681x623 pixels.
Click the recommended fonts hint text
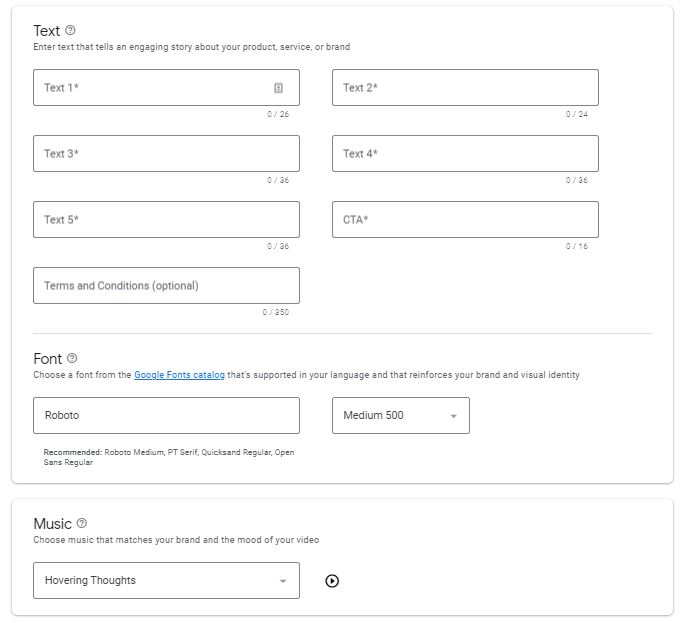coord(168,457)
